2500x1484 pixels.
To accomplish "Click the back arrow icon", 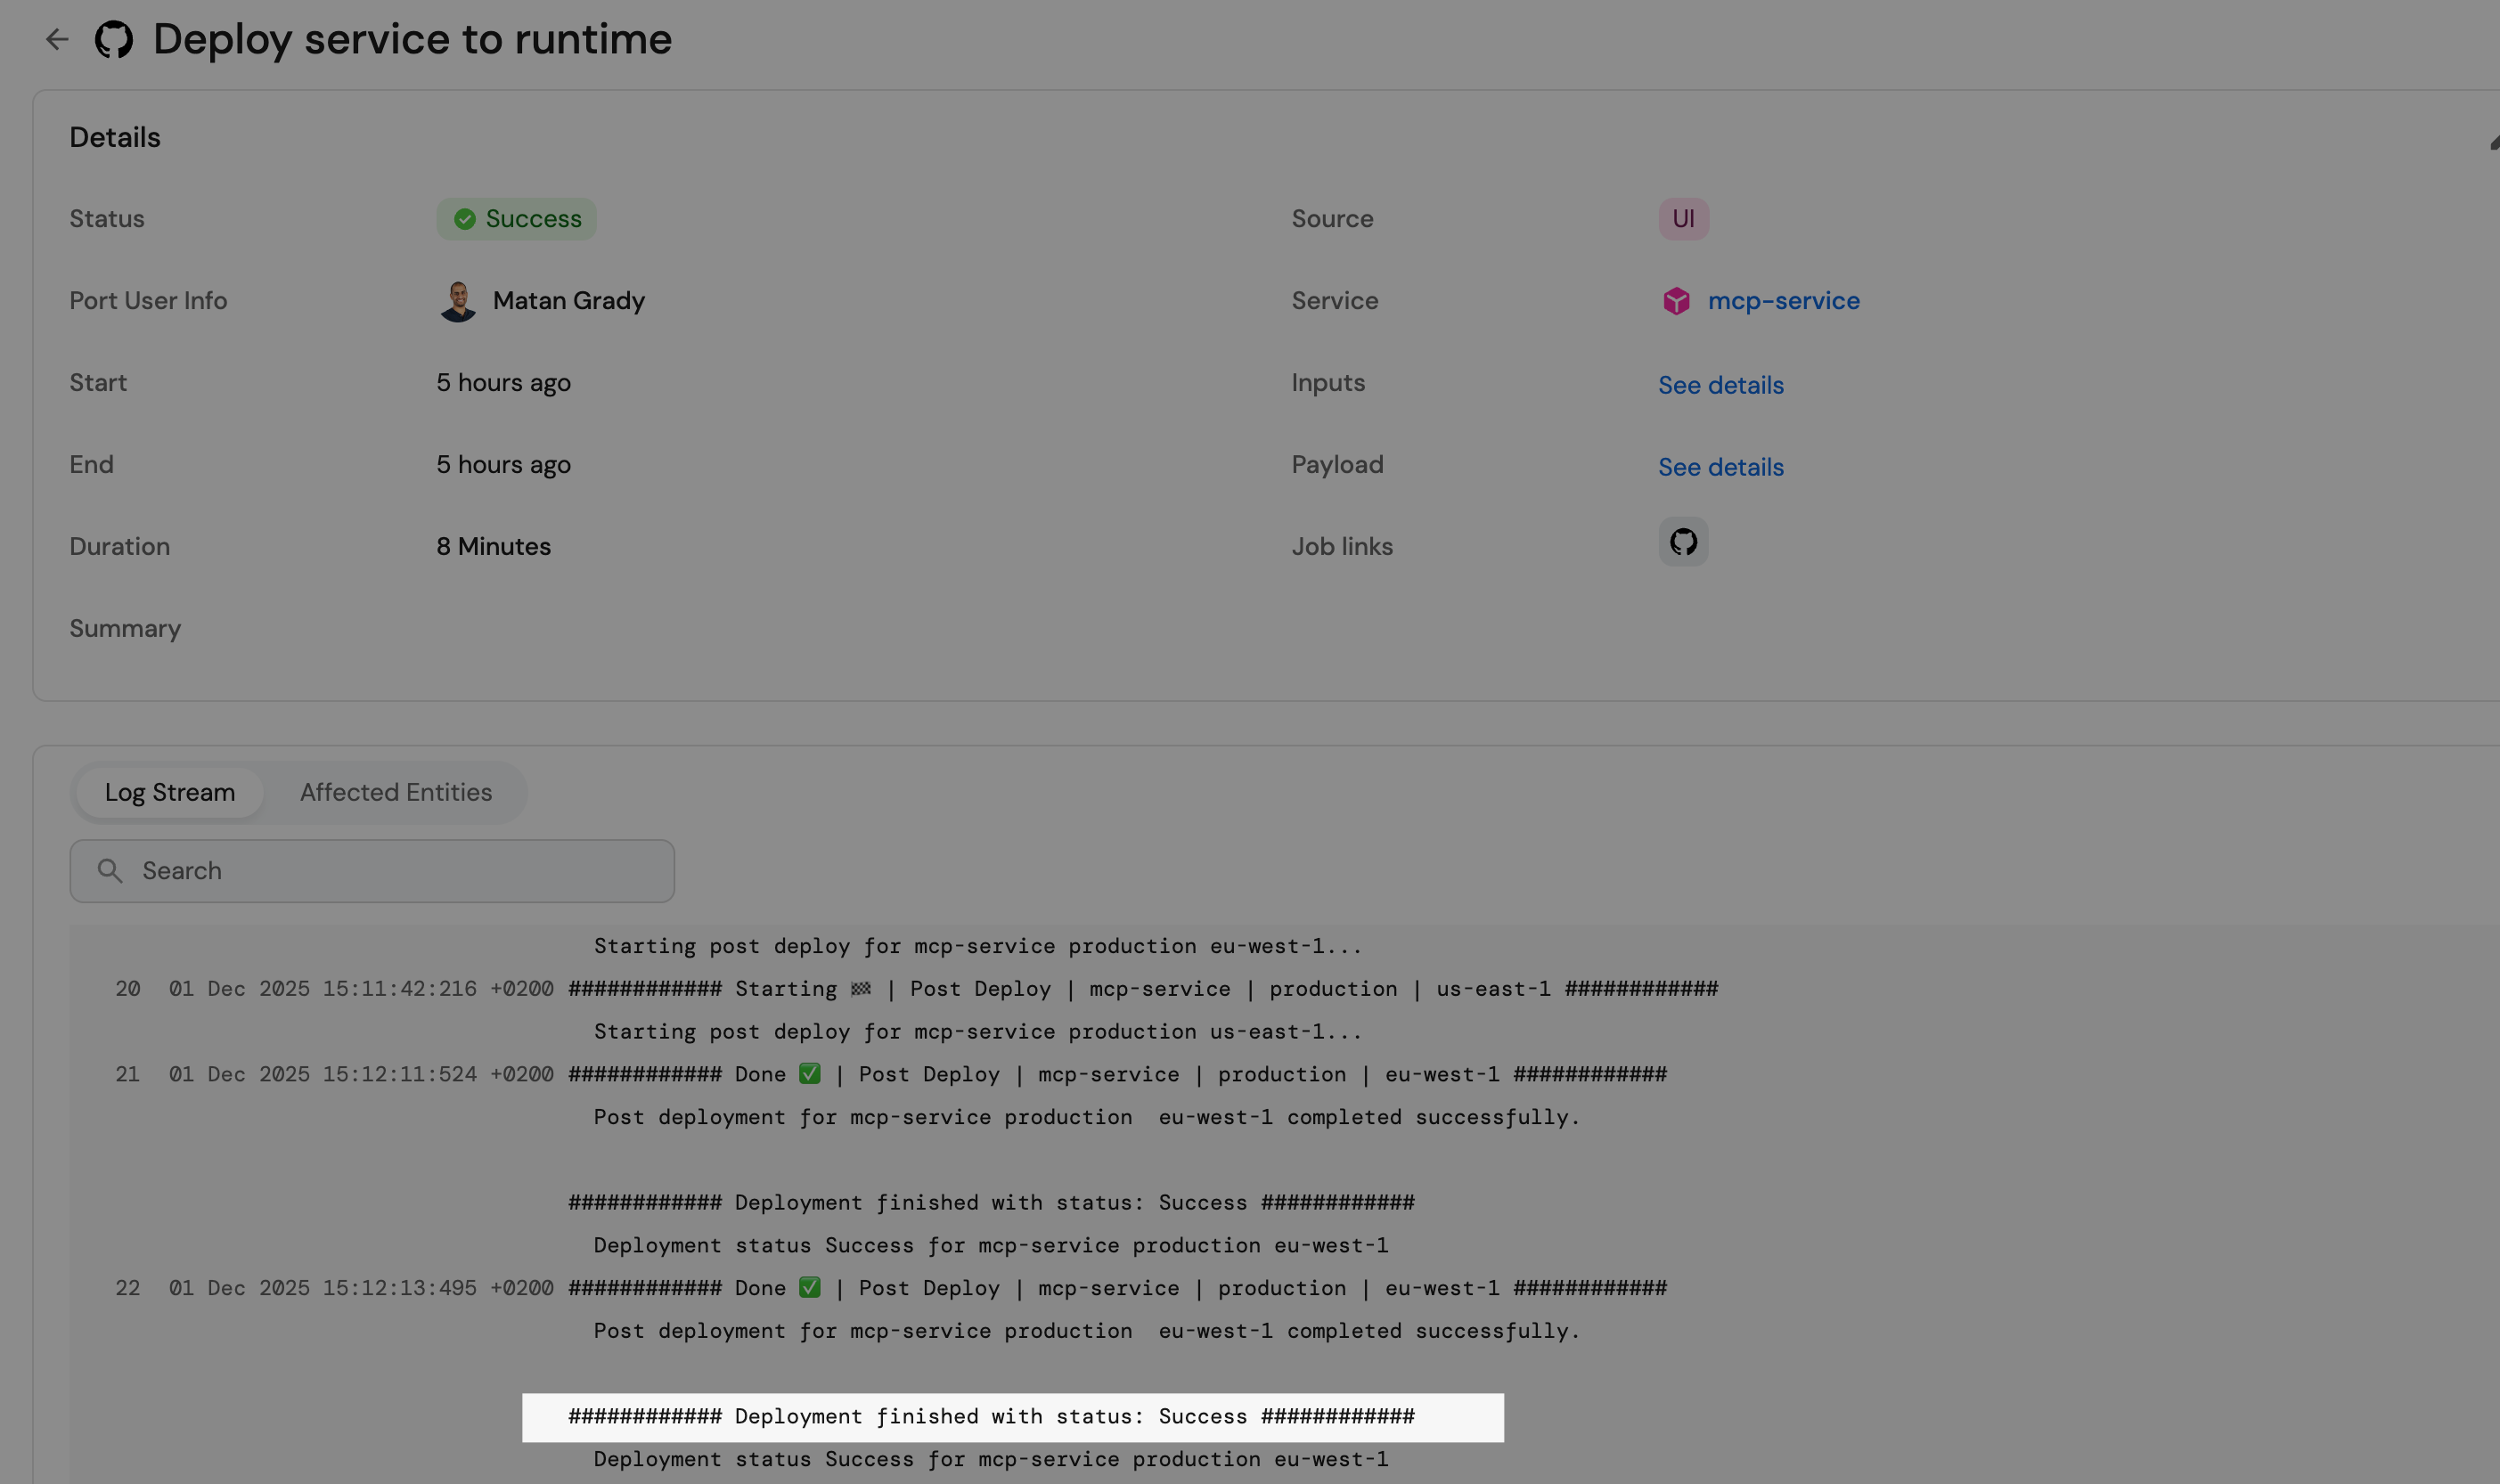I will 57,39.
